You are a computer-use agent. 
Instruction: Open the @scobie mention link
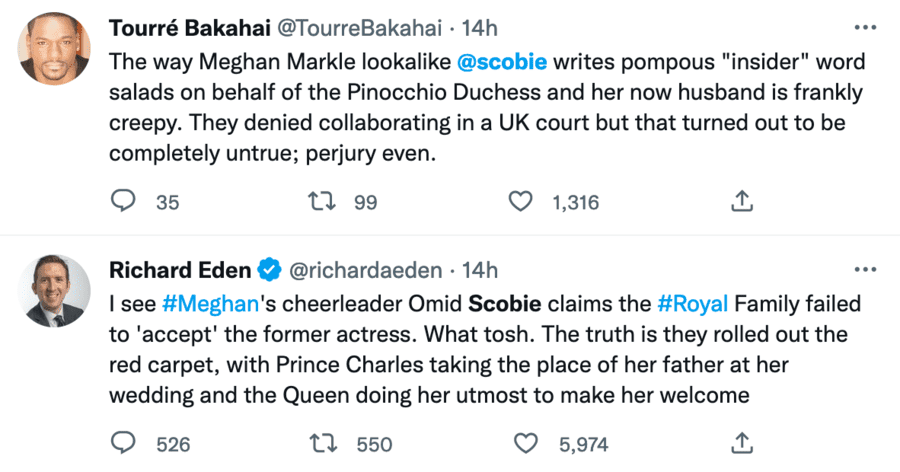click(x=502, y=62)
